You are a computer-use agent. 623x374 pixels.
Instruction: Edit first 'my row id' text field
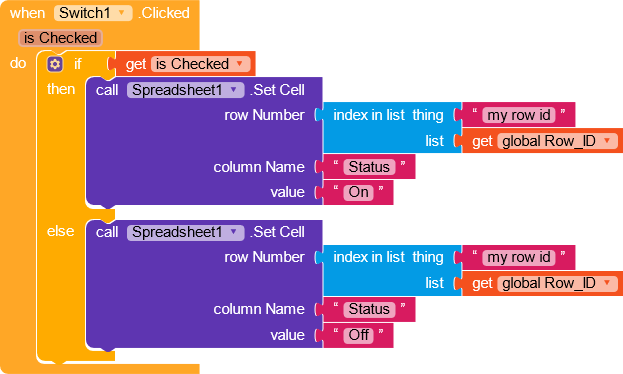pyautogui.click(x=519, y=115)
